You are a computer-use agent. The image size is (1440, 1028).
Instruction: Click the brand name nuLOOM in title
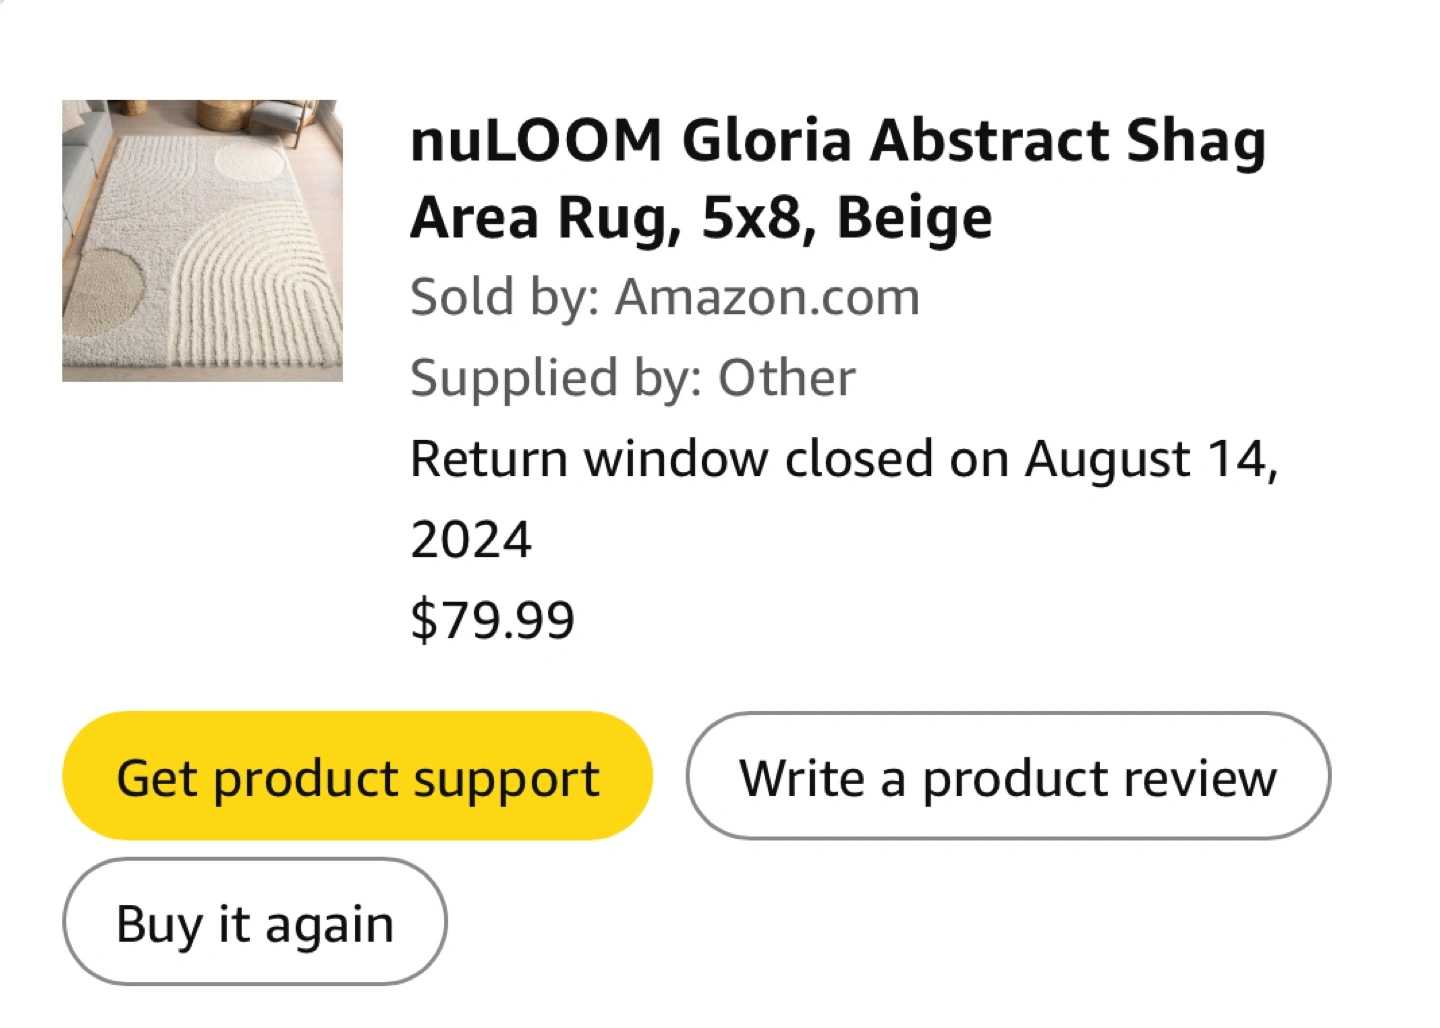coord(536,140)
